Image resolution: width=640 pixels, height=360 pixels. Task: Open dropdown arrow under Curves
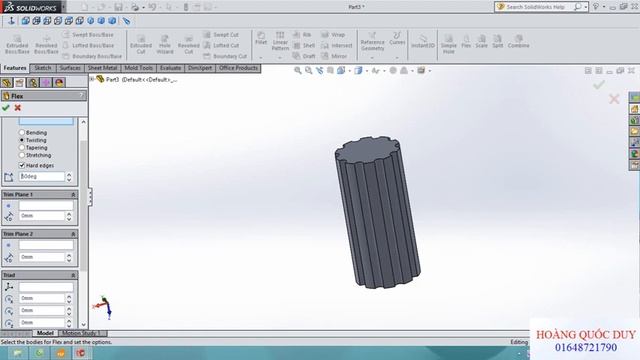click(x=397, y=58)
